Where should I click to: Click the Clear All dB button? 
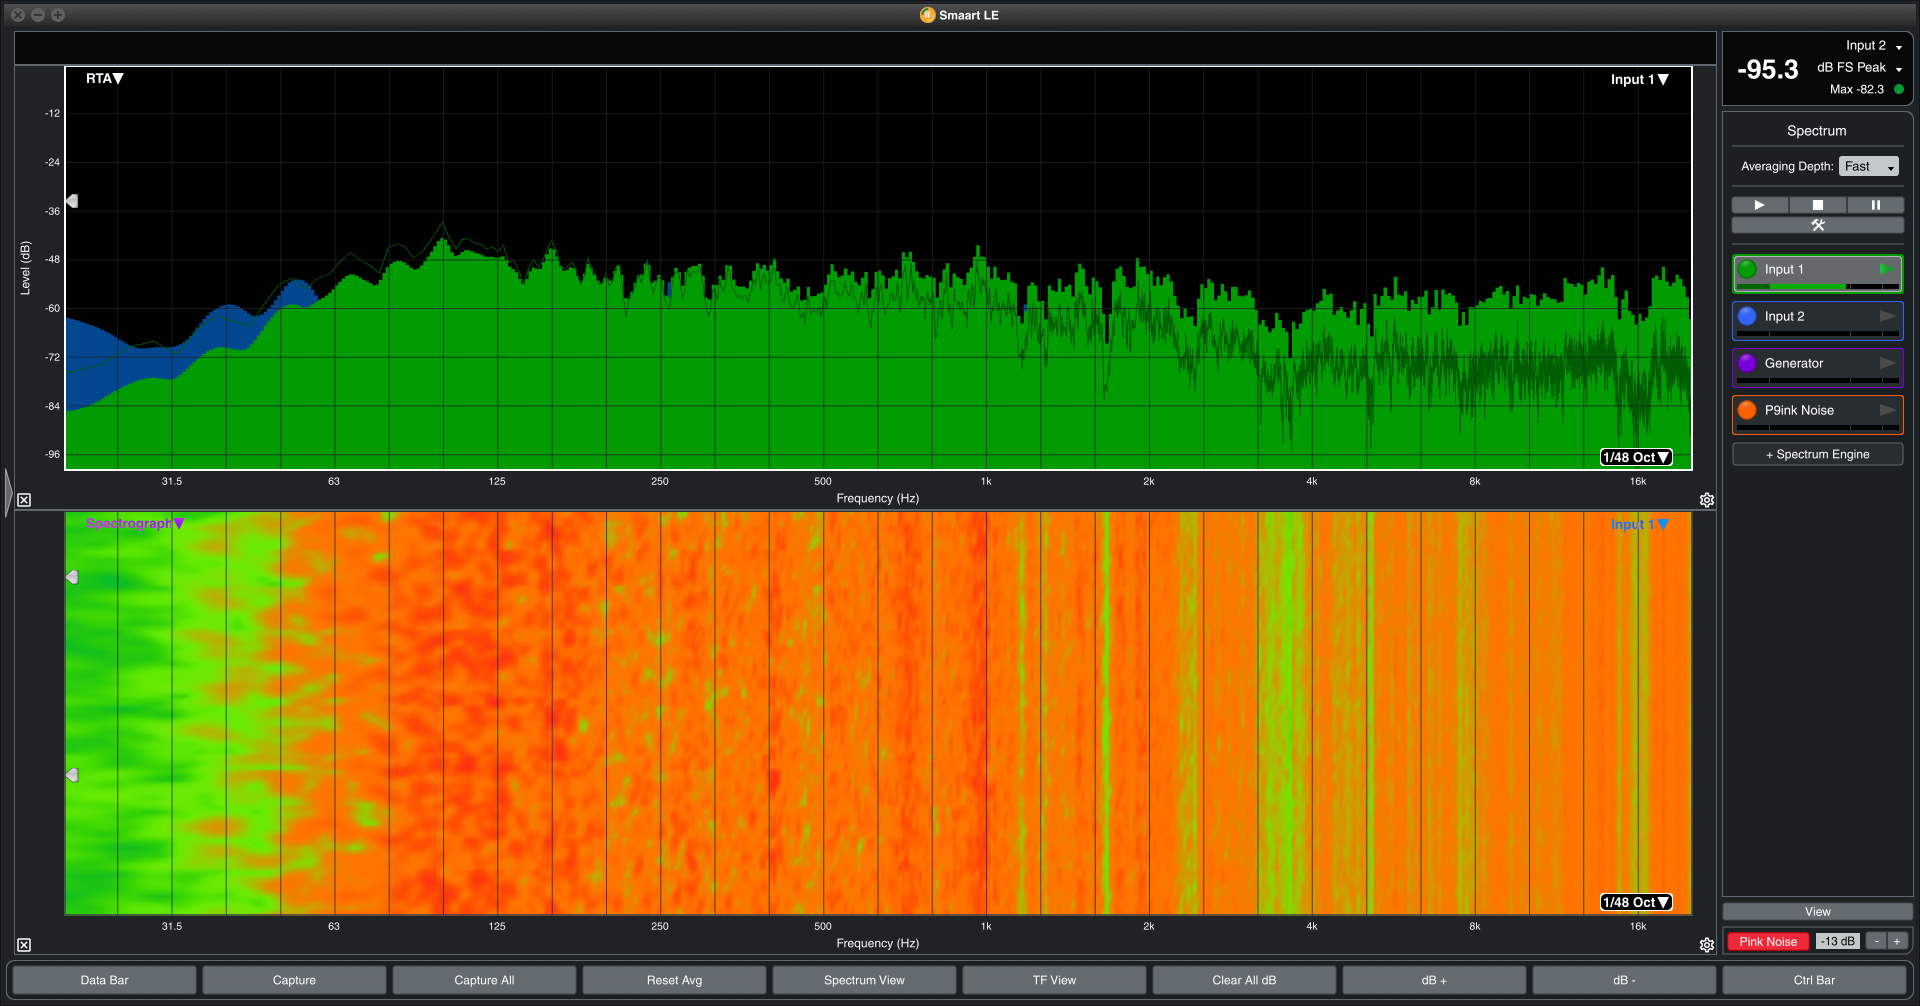pyautogui.click(x=1244, y=980)
